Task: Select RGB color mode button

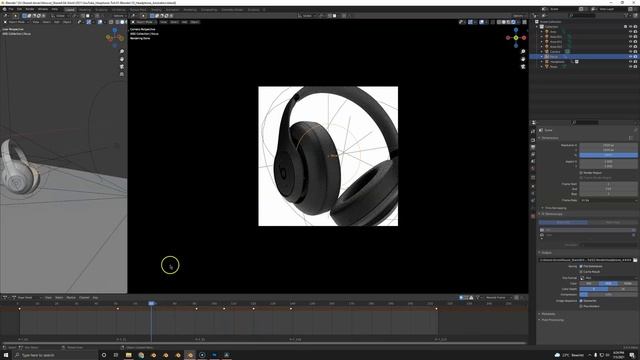Action: click(608, 283)
